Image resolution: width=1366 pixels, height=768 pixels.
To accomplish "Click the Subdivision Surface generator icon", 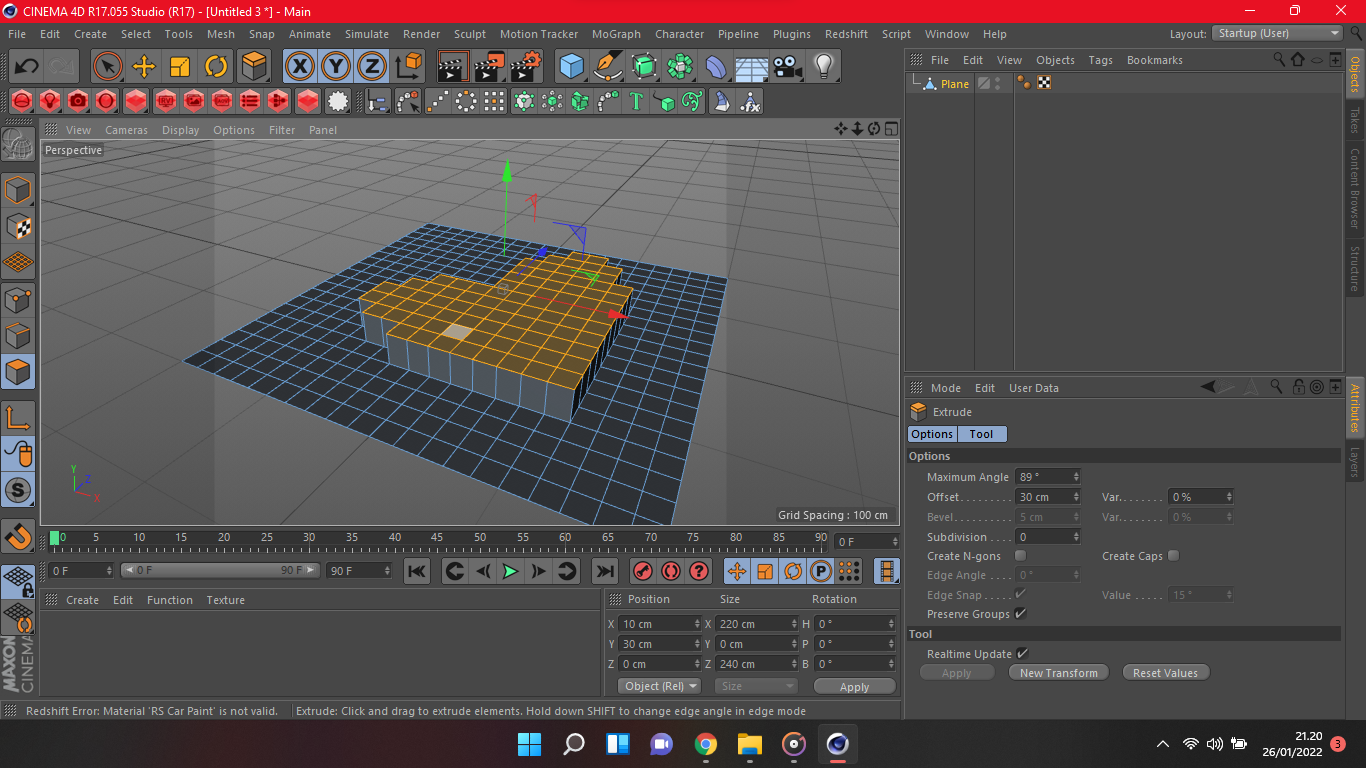I will pos(644,67).
